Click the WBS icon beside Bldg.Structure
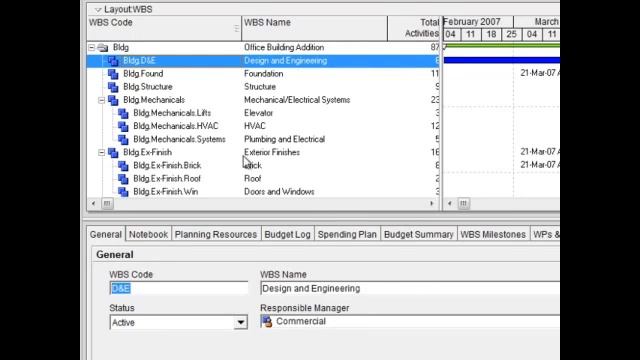 (113, 87)
